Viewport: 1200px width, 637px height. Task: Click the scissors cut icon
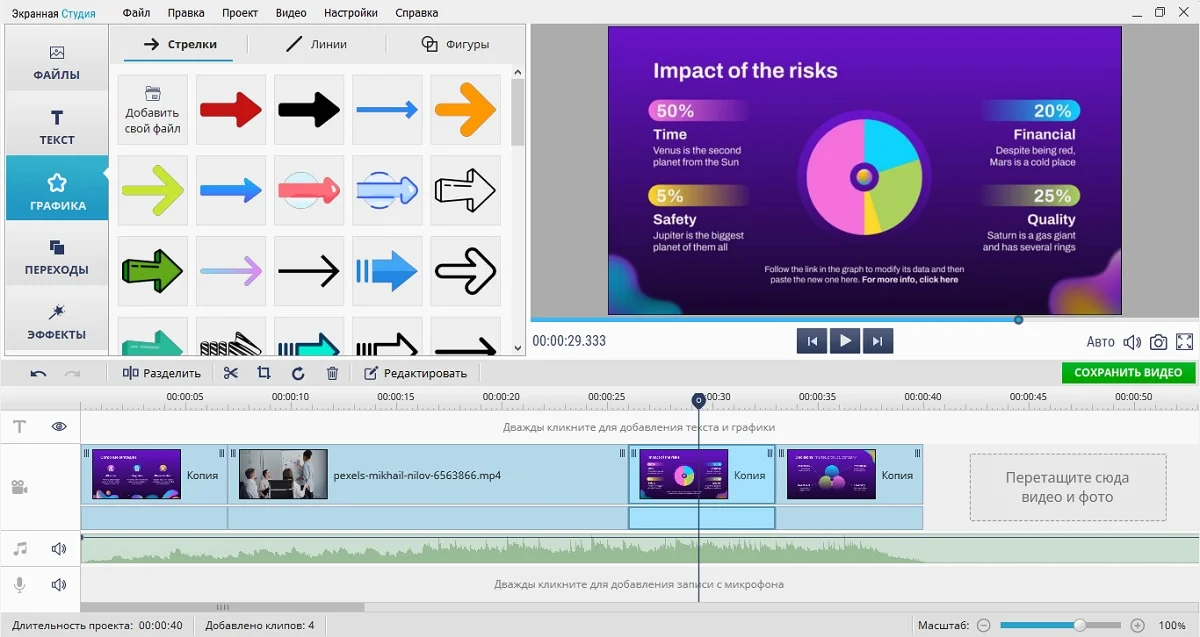click(231, 373)
